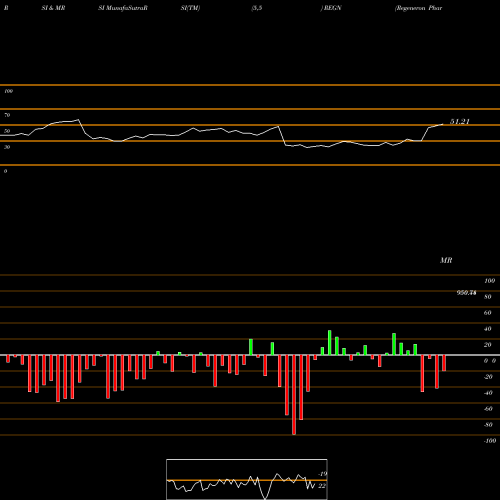The image size is (500, 500).
Task: Click the last red bar at the MR histogram's right end
Action: [444, 363]
